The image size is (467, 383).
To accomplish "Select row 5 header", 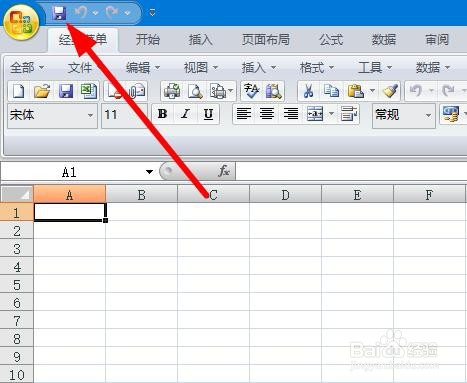I will [x=17, y=284].
